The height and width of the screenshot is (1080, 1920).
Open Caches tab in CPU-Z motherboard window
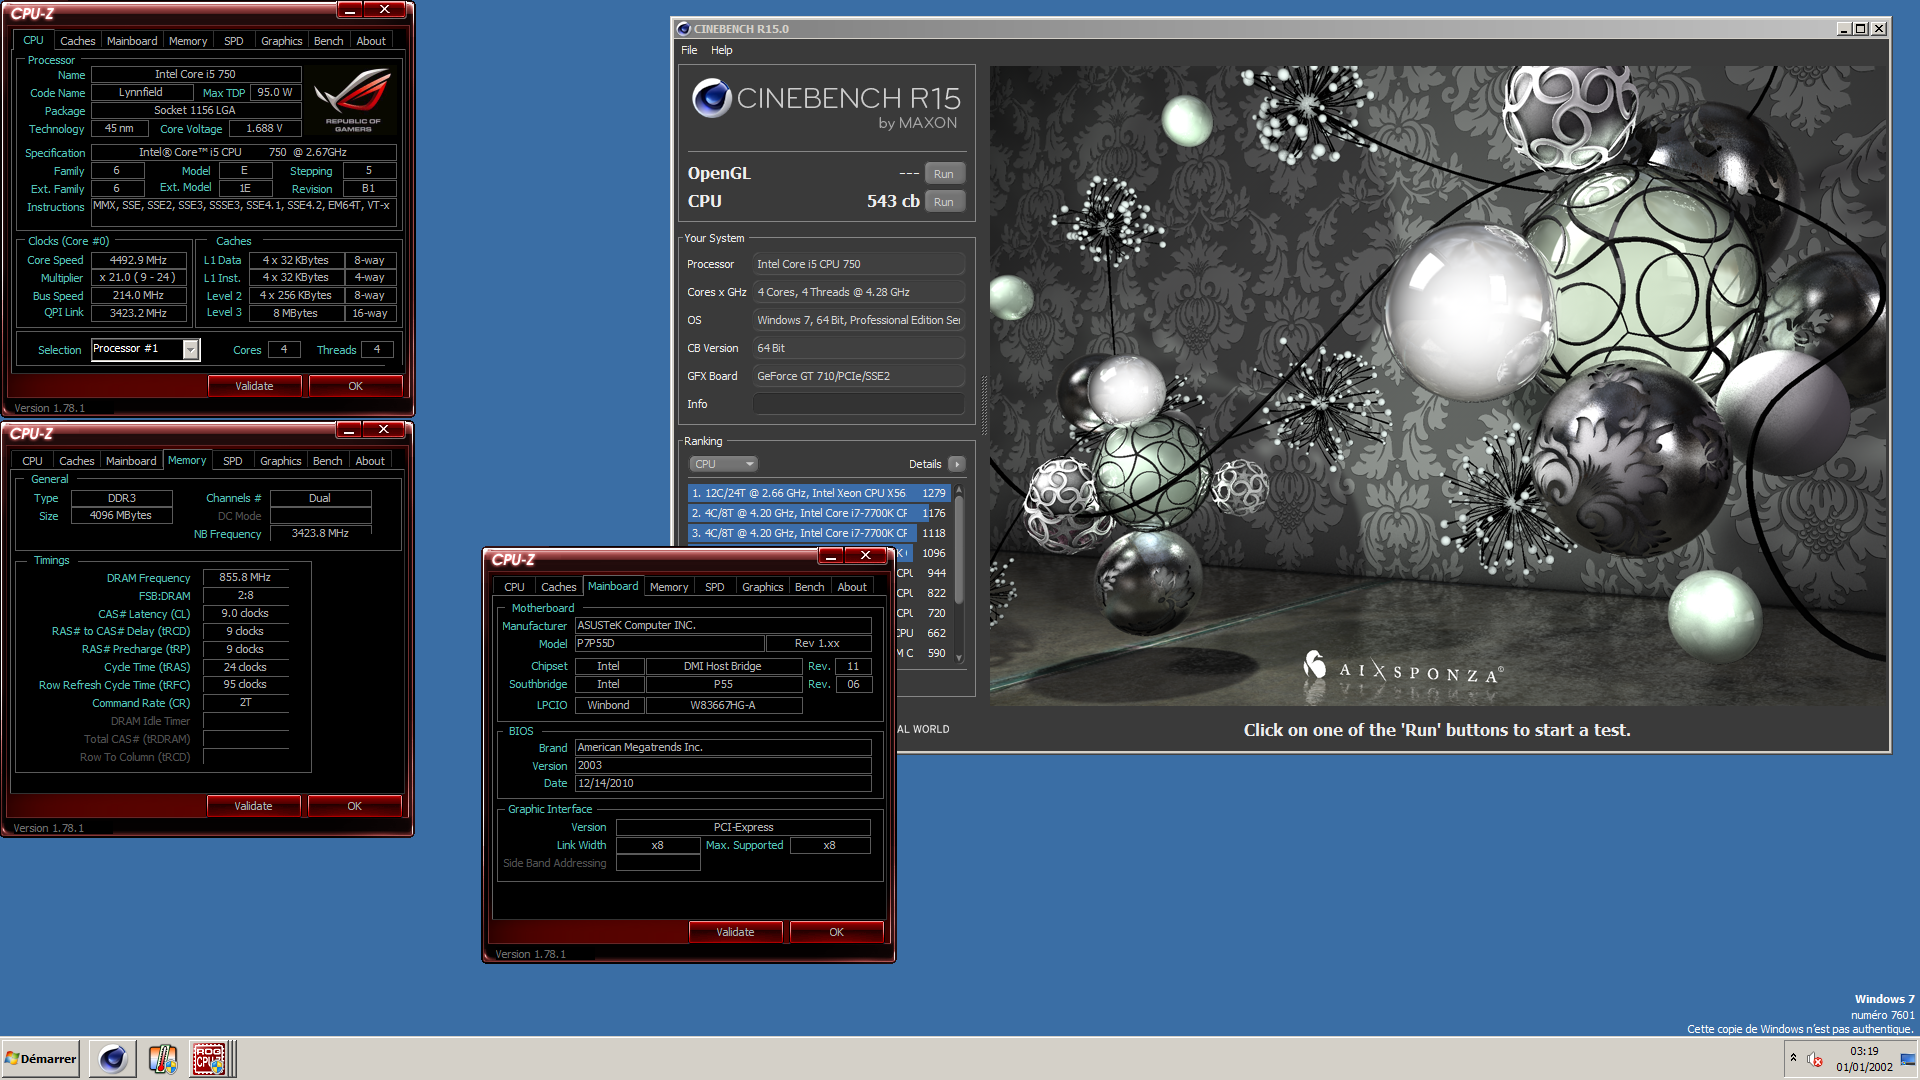coord(558,587)
